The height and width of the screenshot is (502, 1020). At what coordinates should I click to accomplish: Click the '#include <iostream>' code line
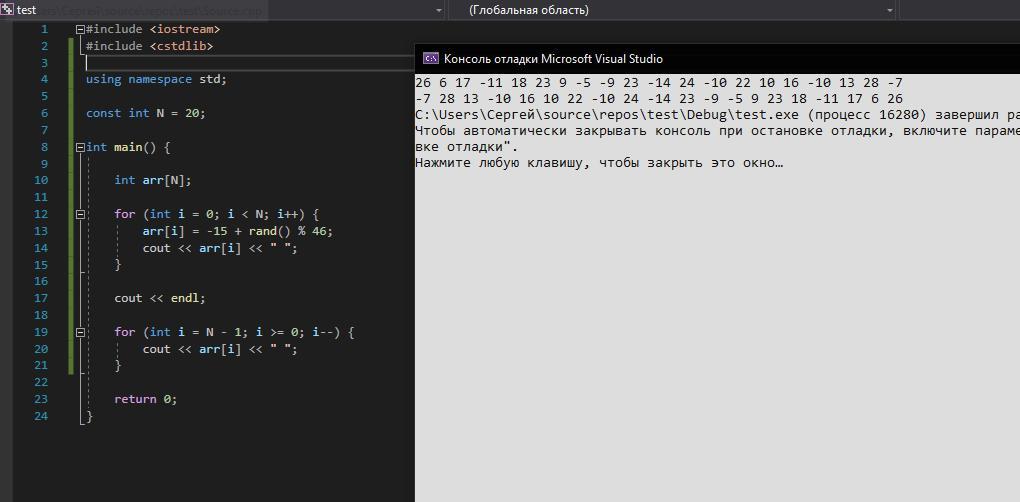tap(153, 29)
